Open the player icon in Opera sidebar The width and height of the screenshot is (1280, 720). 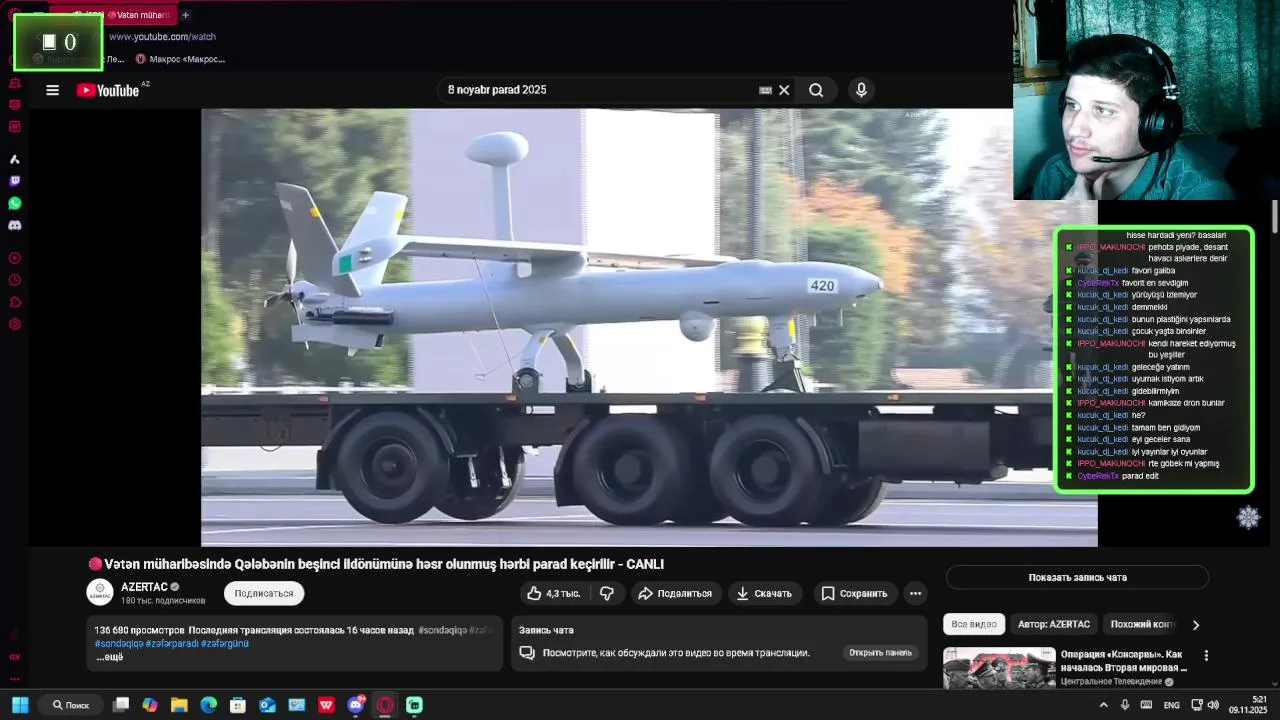pyautogui.click(x=15, y=258)
